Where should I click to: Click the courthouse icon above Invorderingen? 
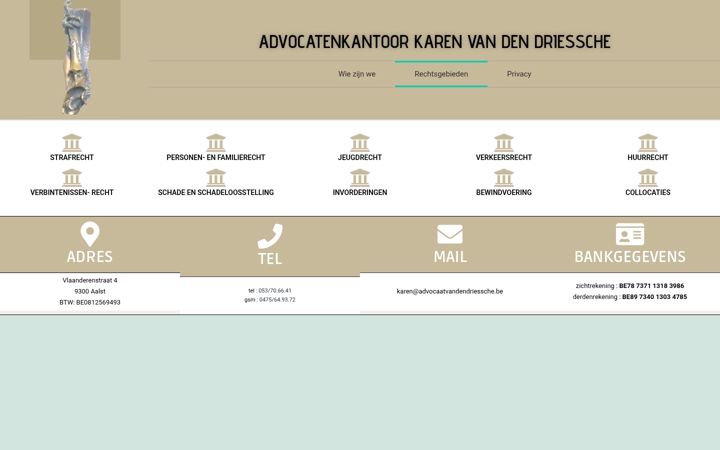tap(360, 178)
